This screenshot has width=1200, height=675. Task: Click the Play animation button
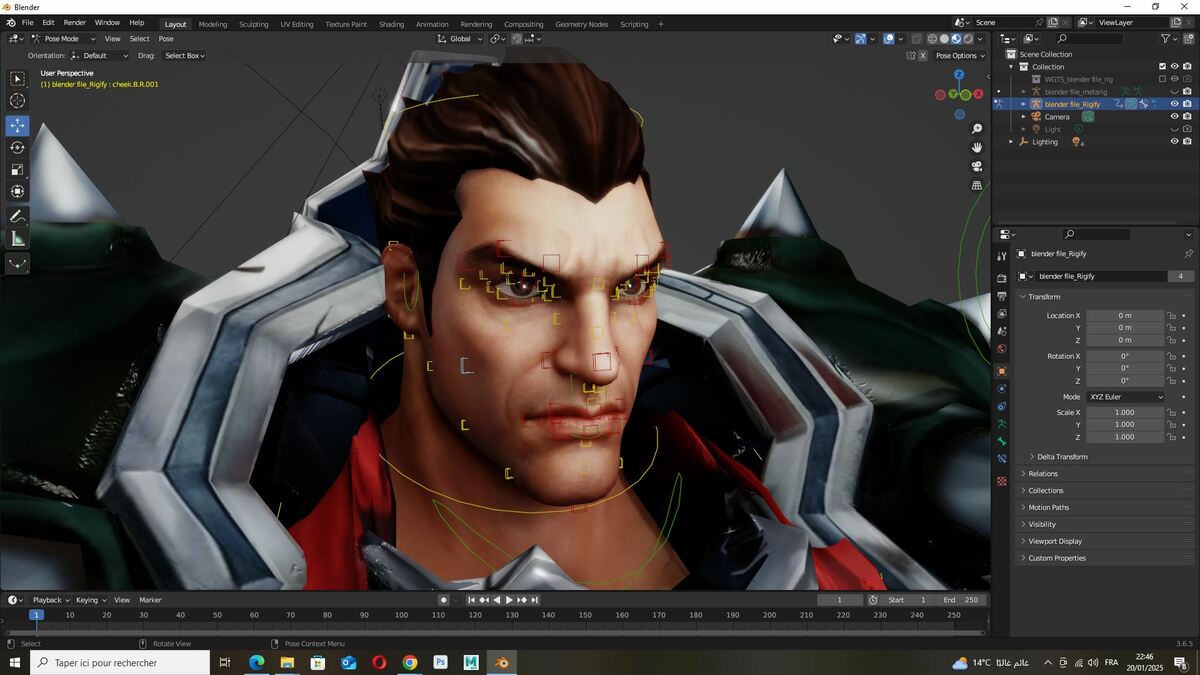pos(509,600)
